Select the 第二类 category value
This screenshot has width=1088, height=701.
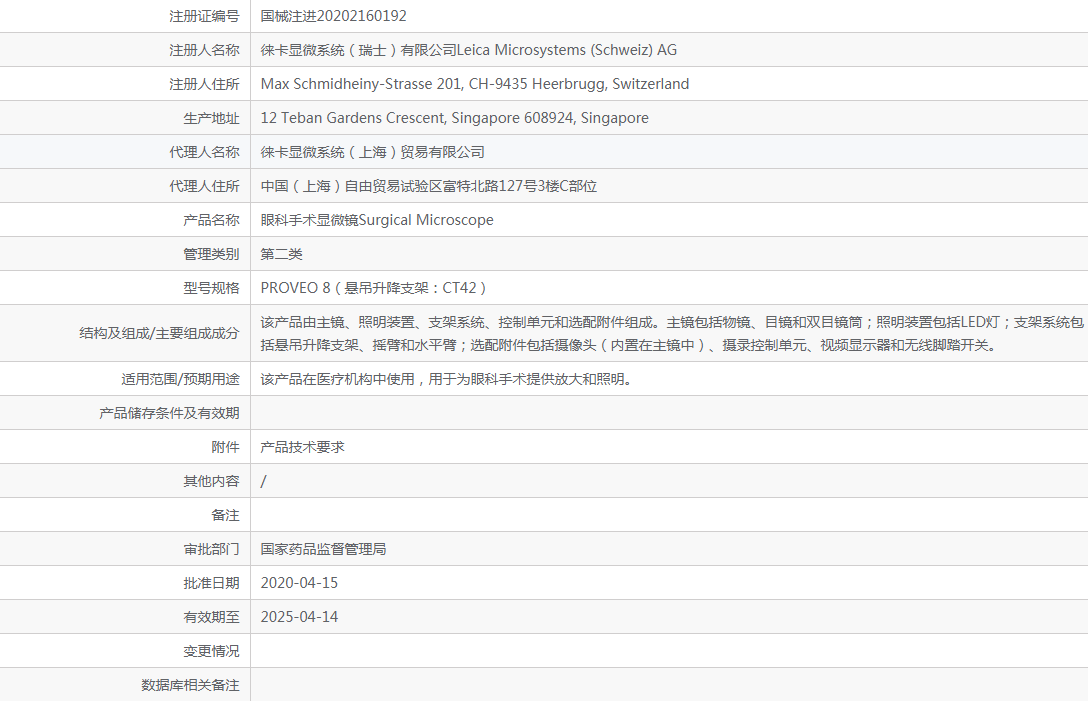(x=282, y=254)
